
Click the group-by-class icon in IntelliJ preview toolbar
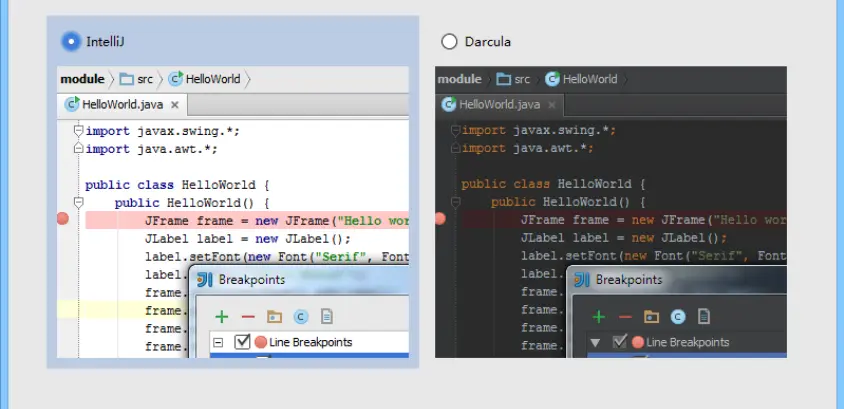[x=301, y=316]
